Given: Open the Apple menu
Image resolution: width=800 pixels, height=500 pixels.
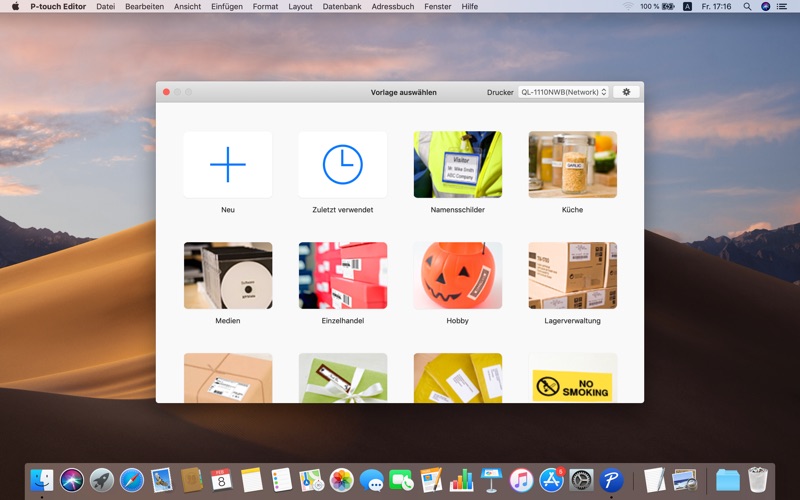Looking at the screenshot, I should coord(15,6).
